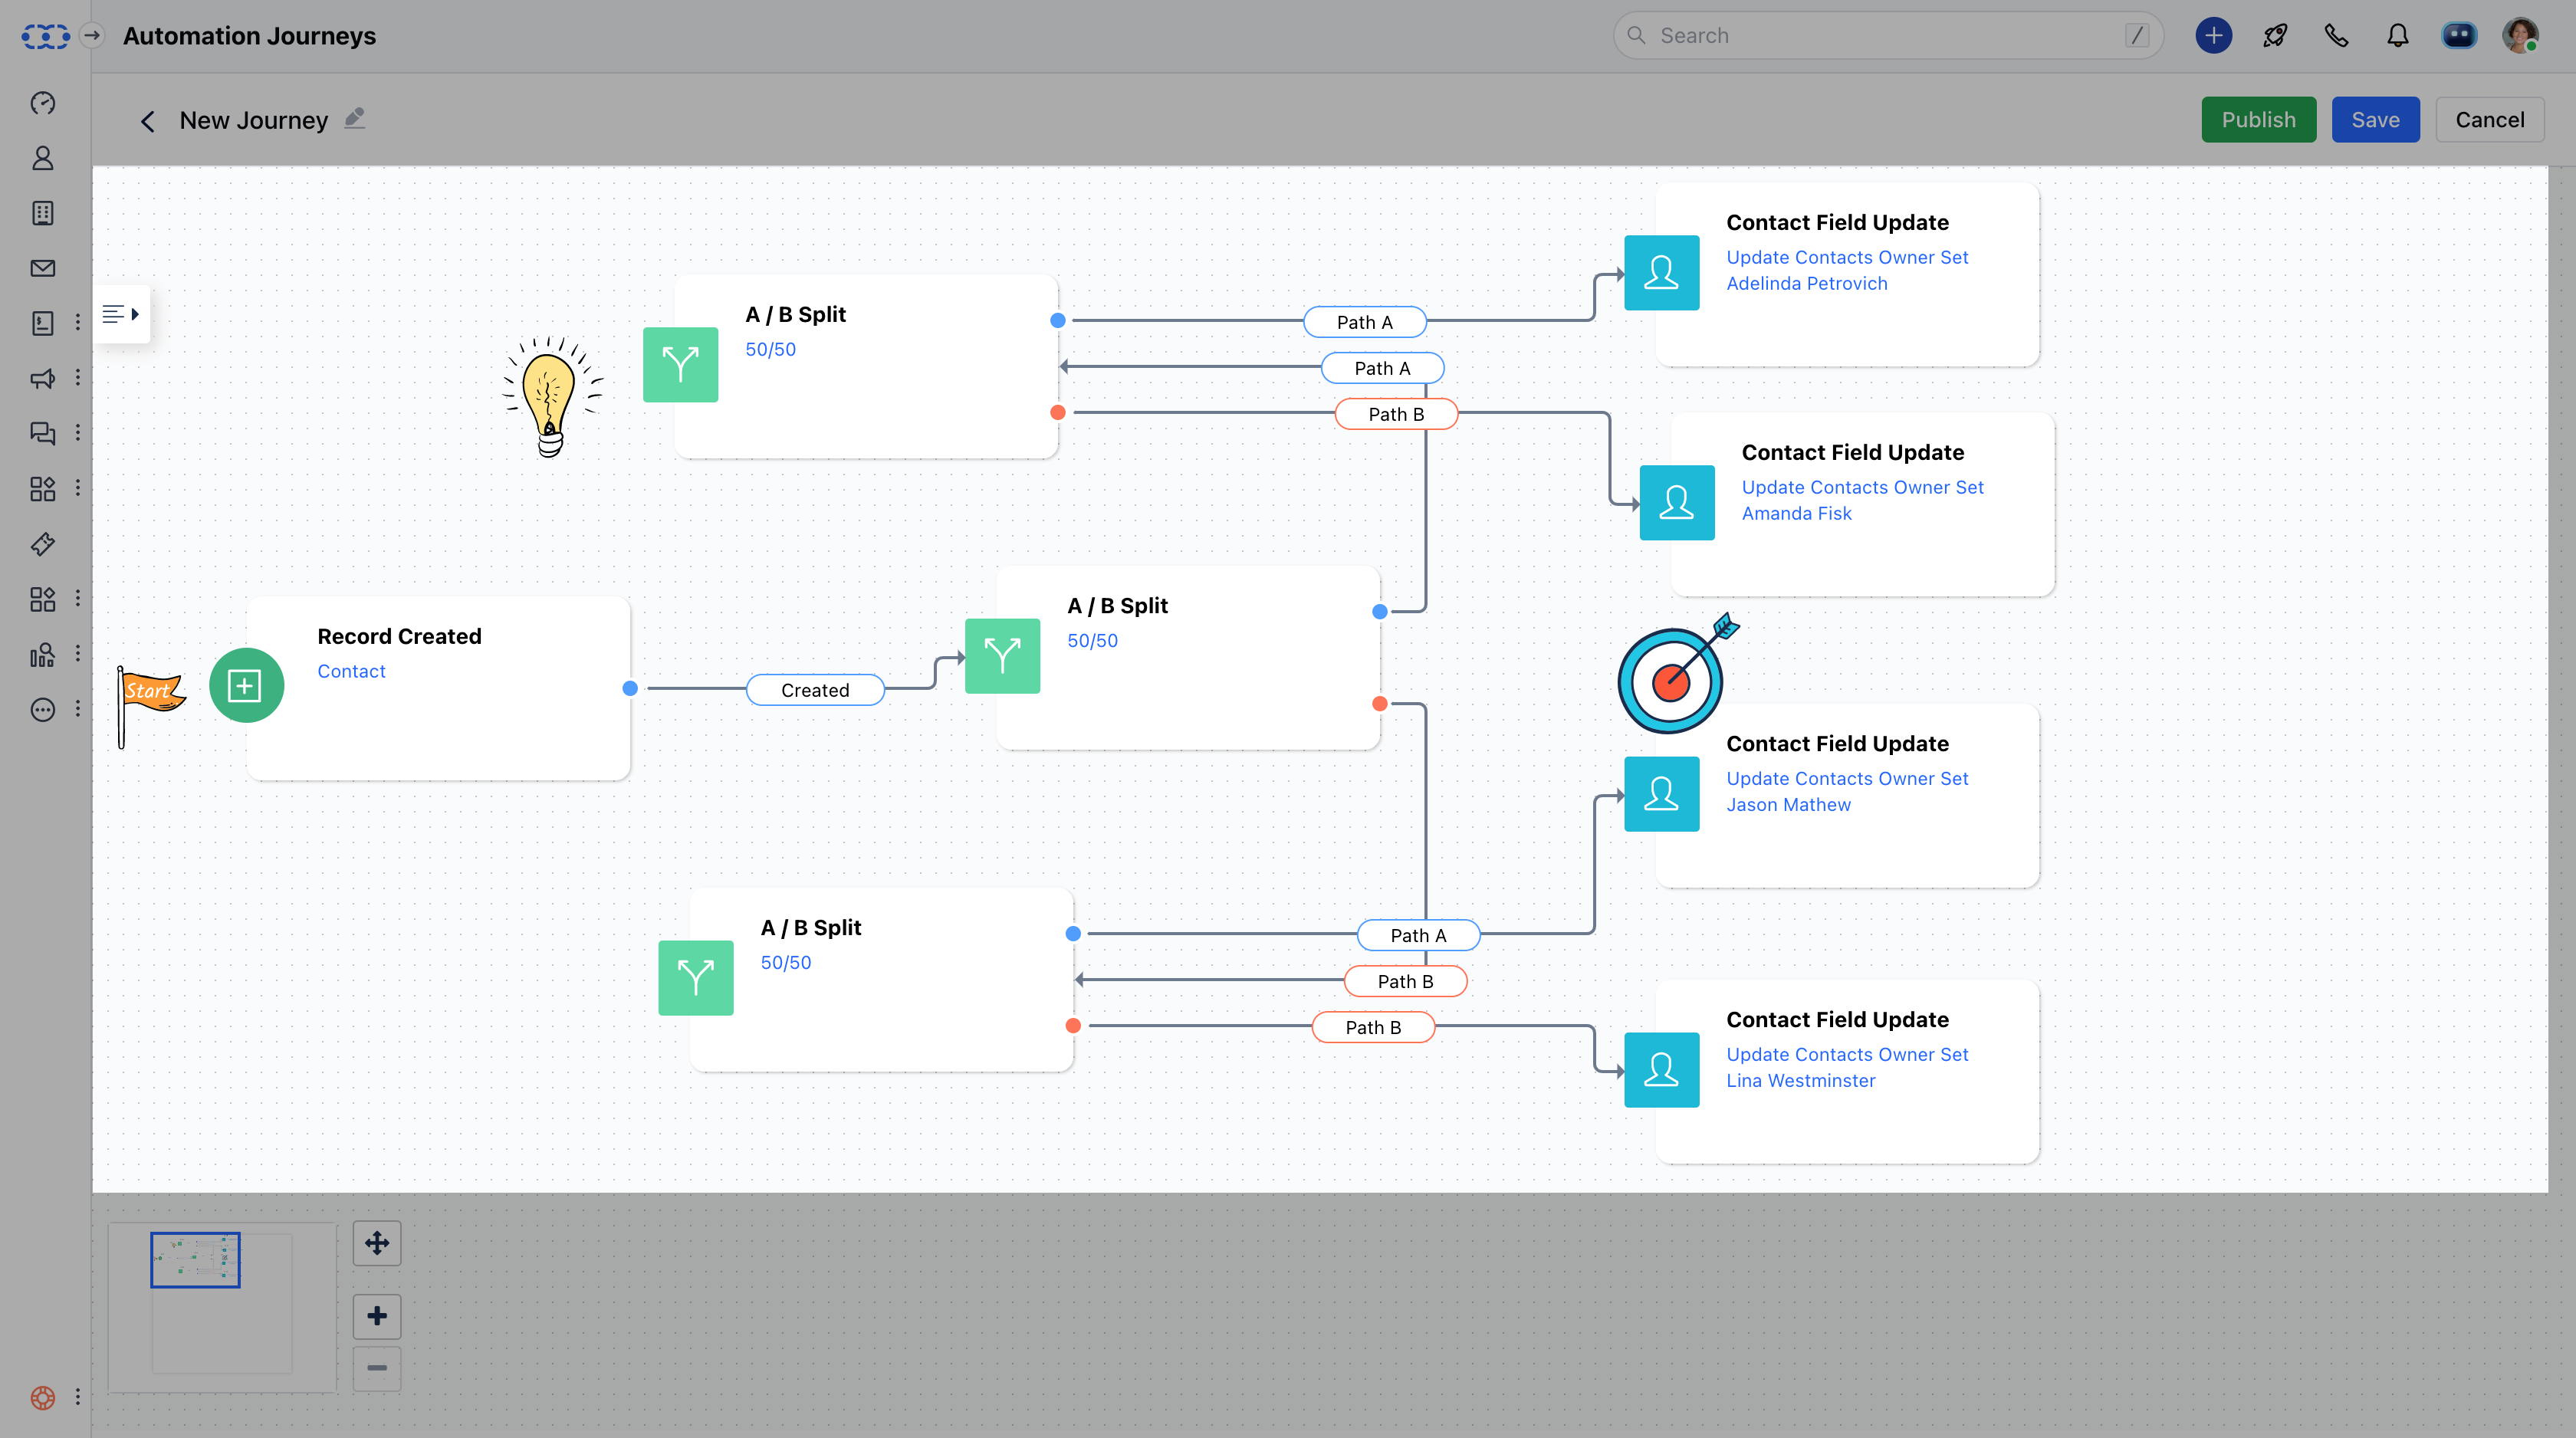Screen dimensions: 2576x1438
Task: Click the minimap canvas thumbnail
Action: 195,1259
